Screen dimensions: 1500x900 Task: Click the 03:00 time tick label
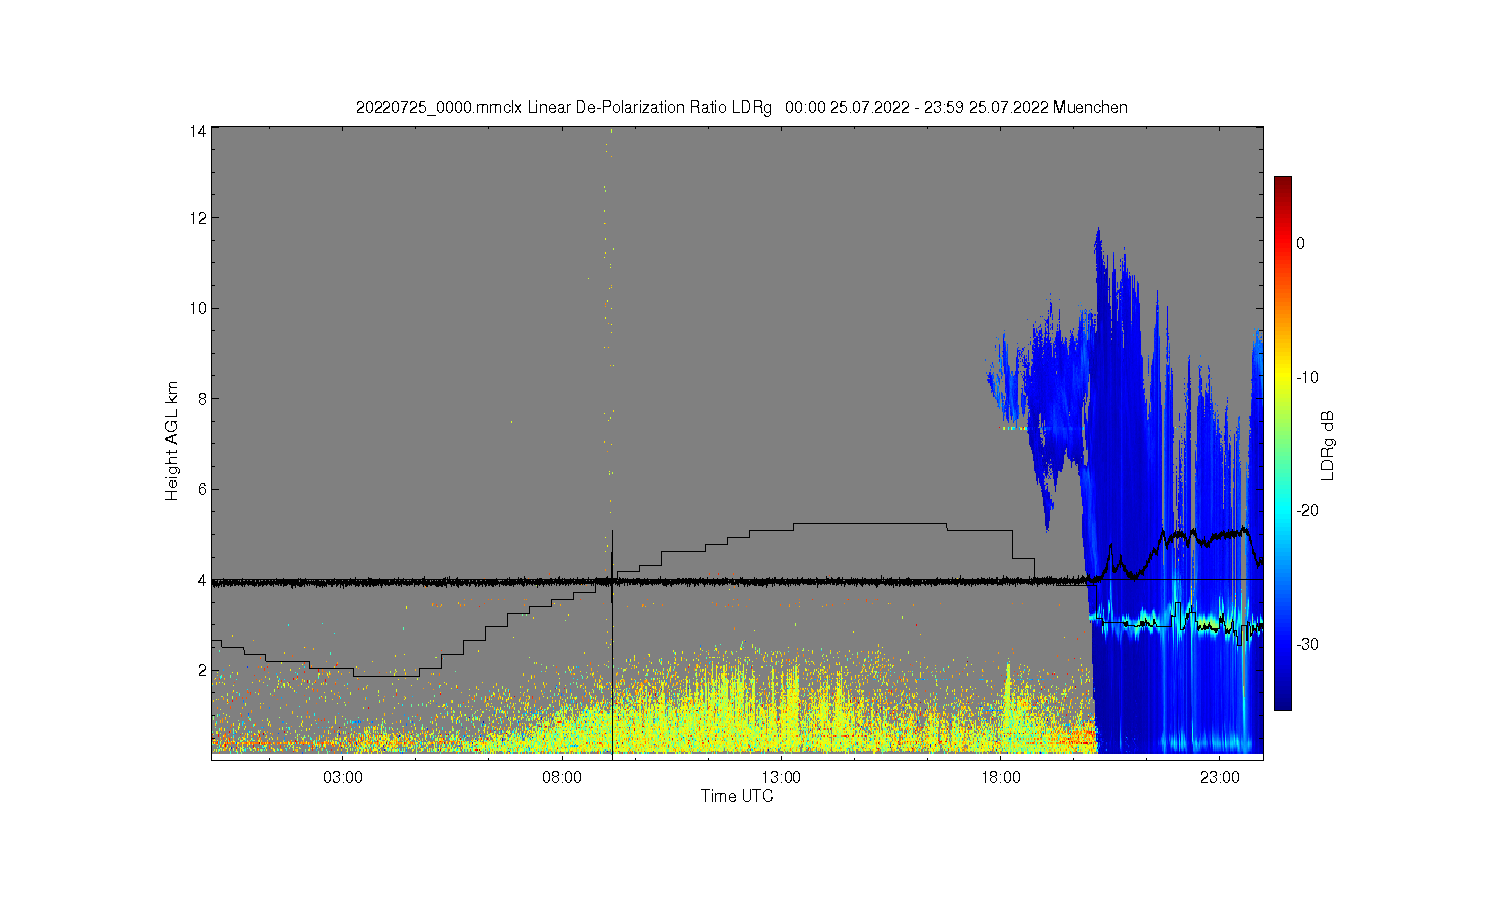pos(343,778)
